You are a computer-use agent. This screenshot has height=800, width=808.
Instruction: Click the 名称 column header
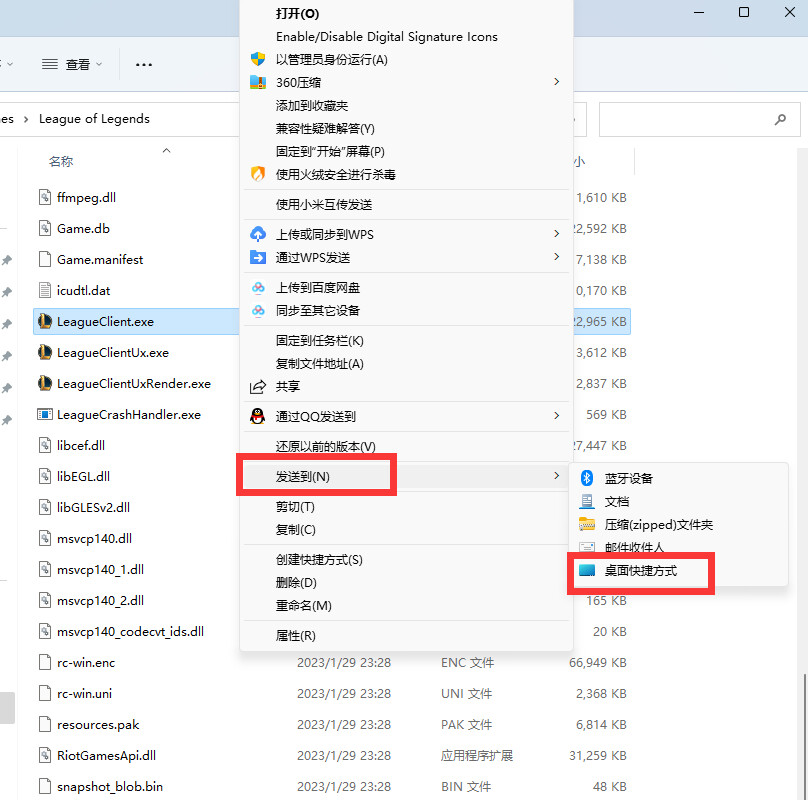click(x=61, y=161)
